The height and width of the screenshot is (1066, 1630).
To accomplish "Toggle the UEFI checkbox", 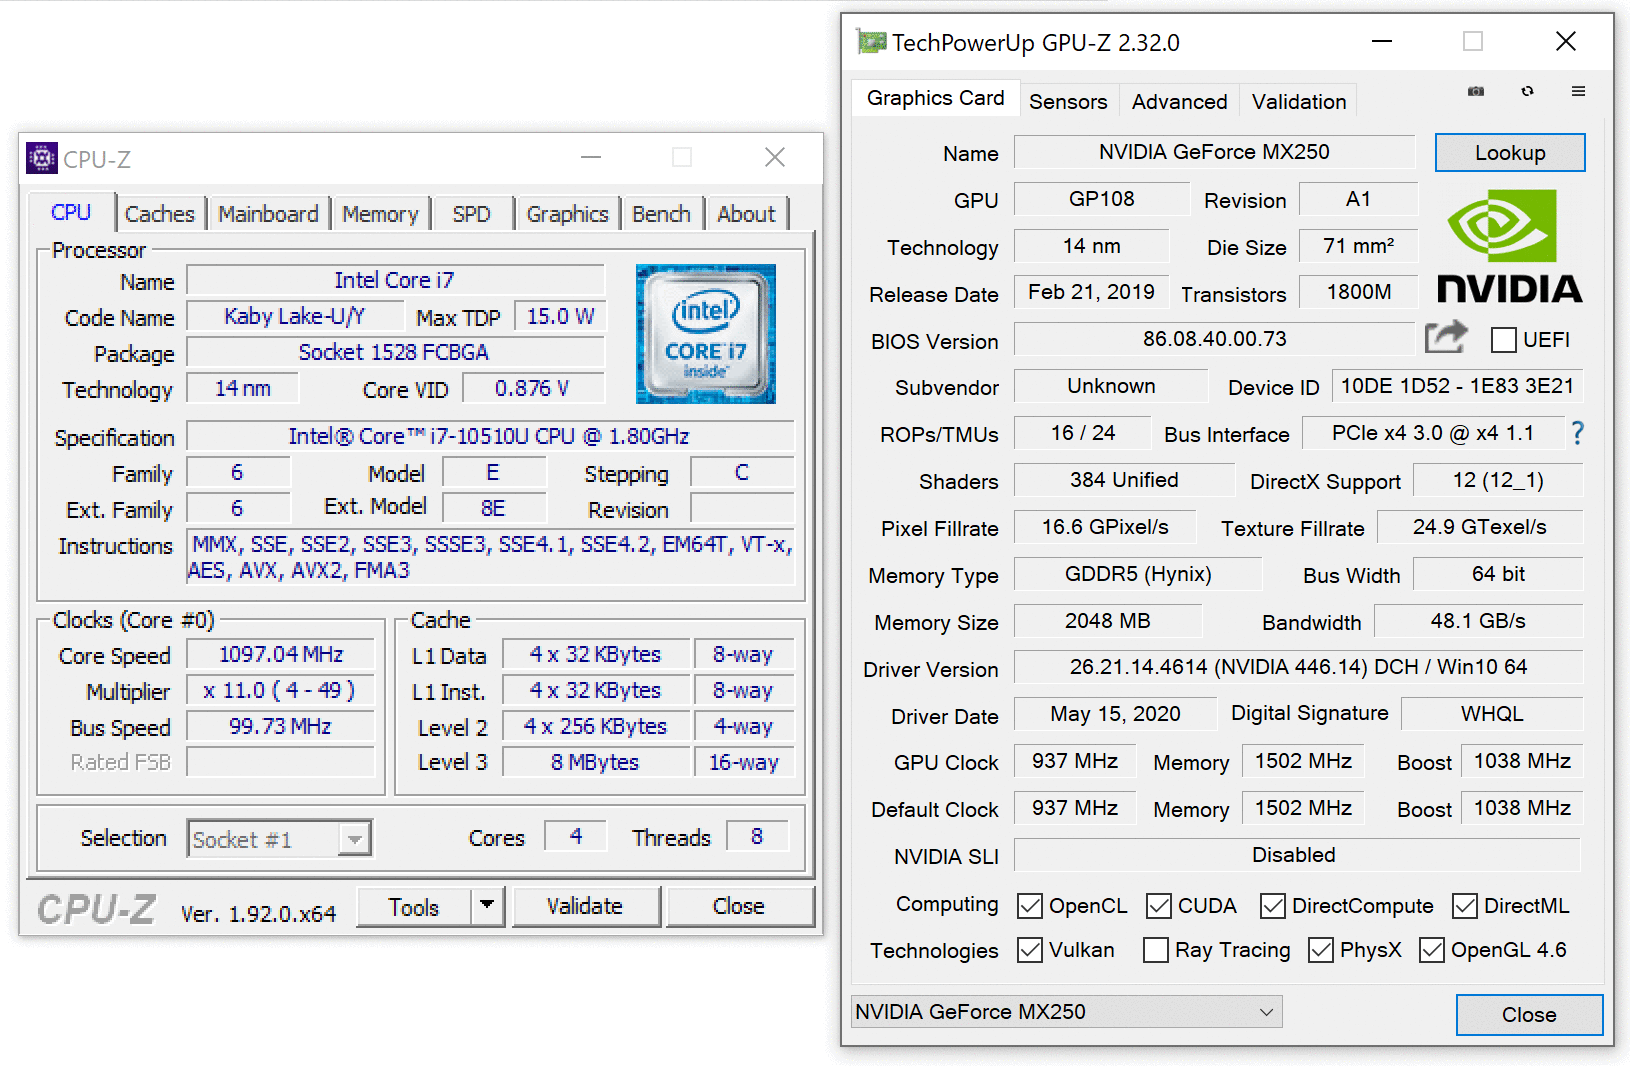I will click(1503, 340).
